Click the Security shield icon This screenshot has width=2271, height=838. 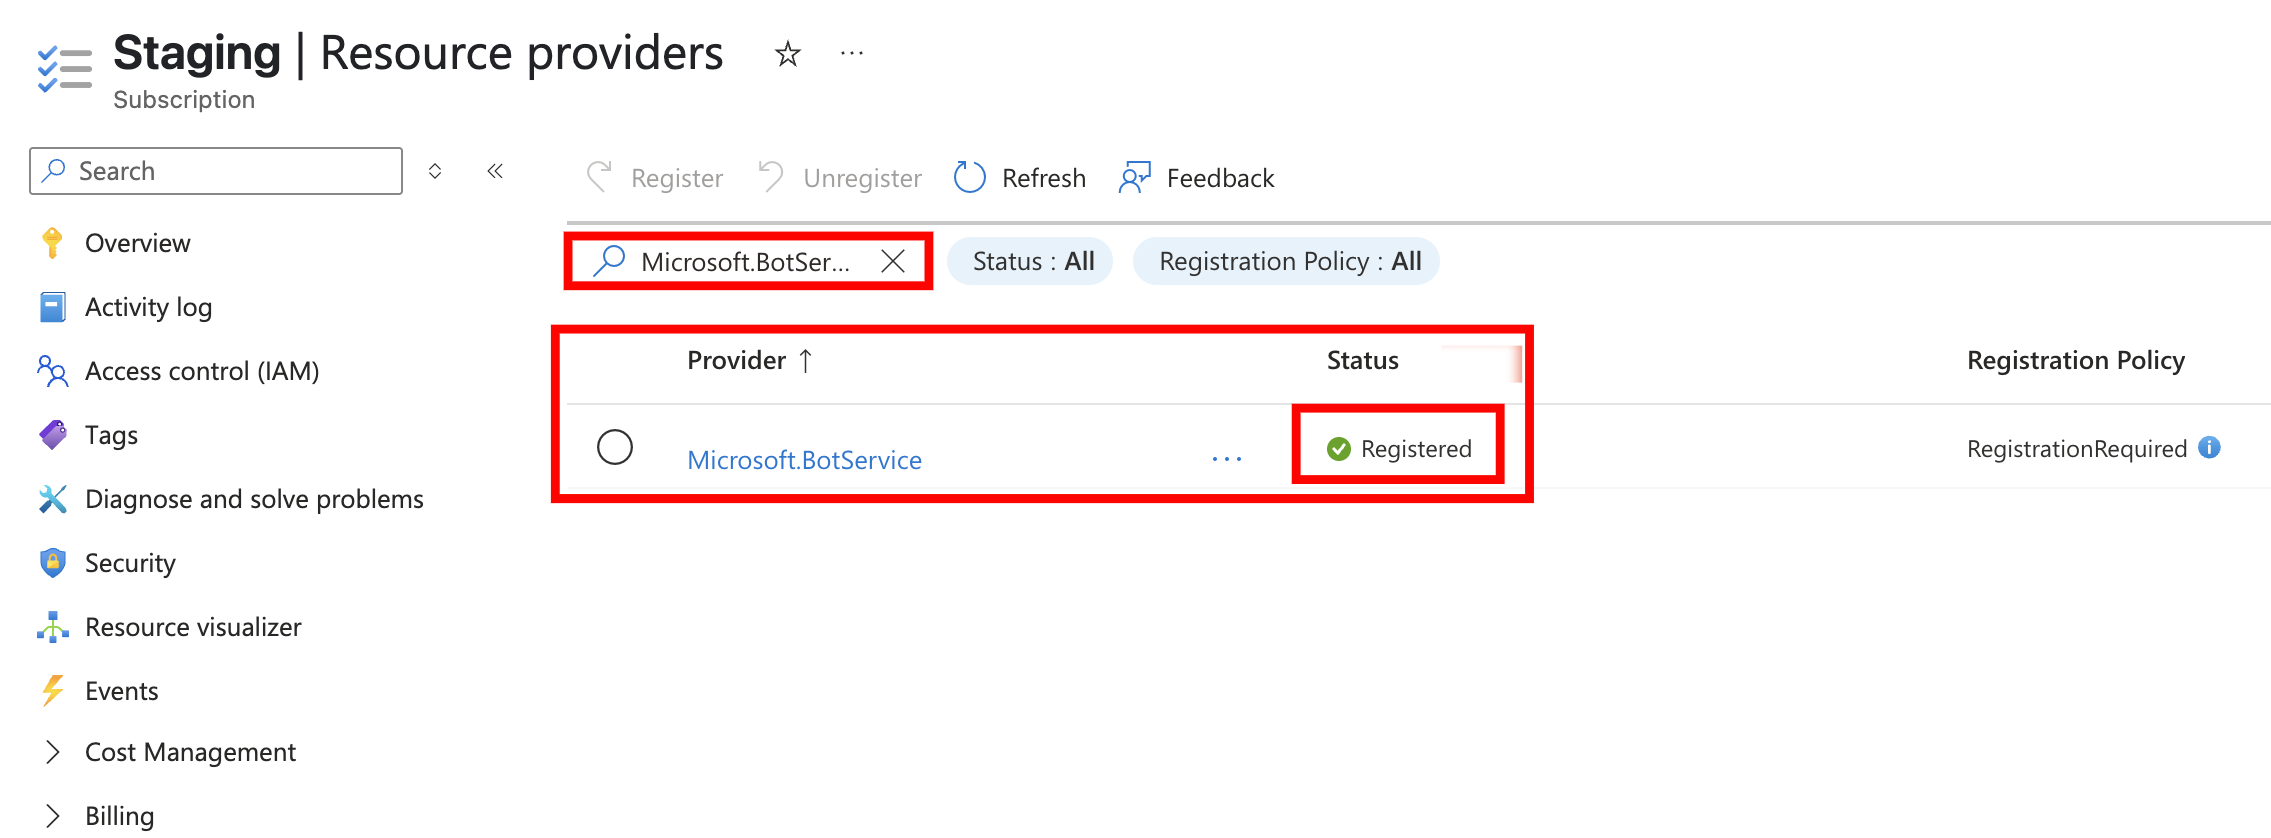52,563
